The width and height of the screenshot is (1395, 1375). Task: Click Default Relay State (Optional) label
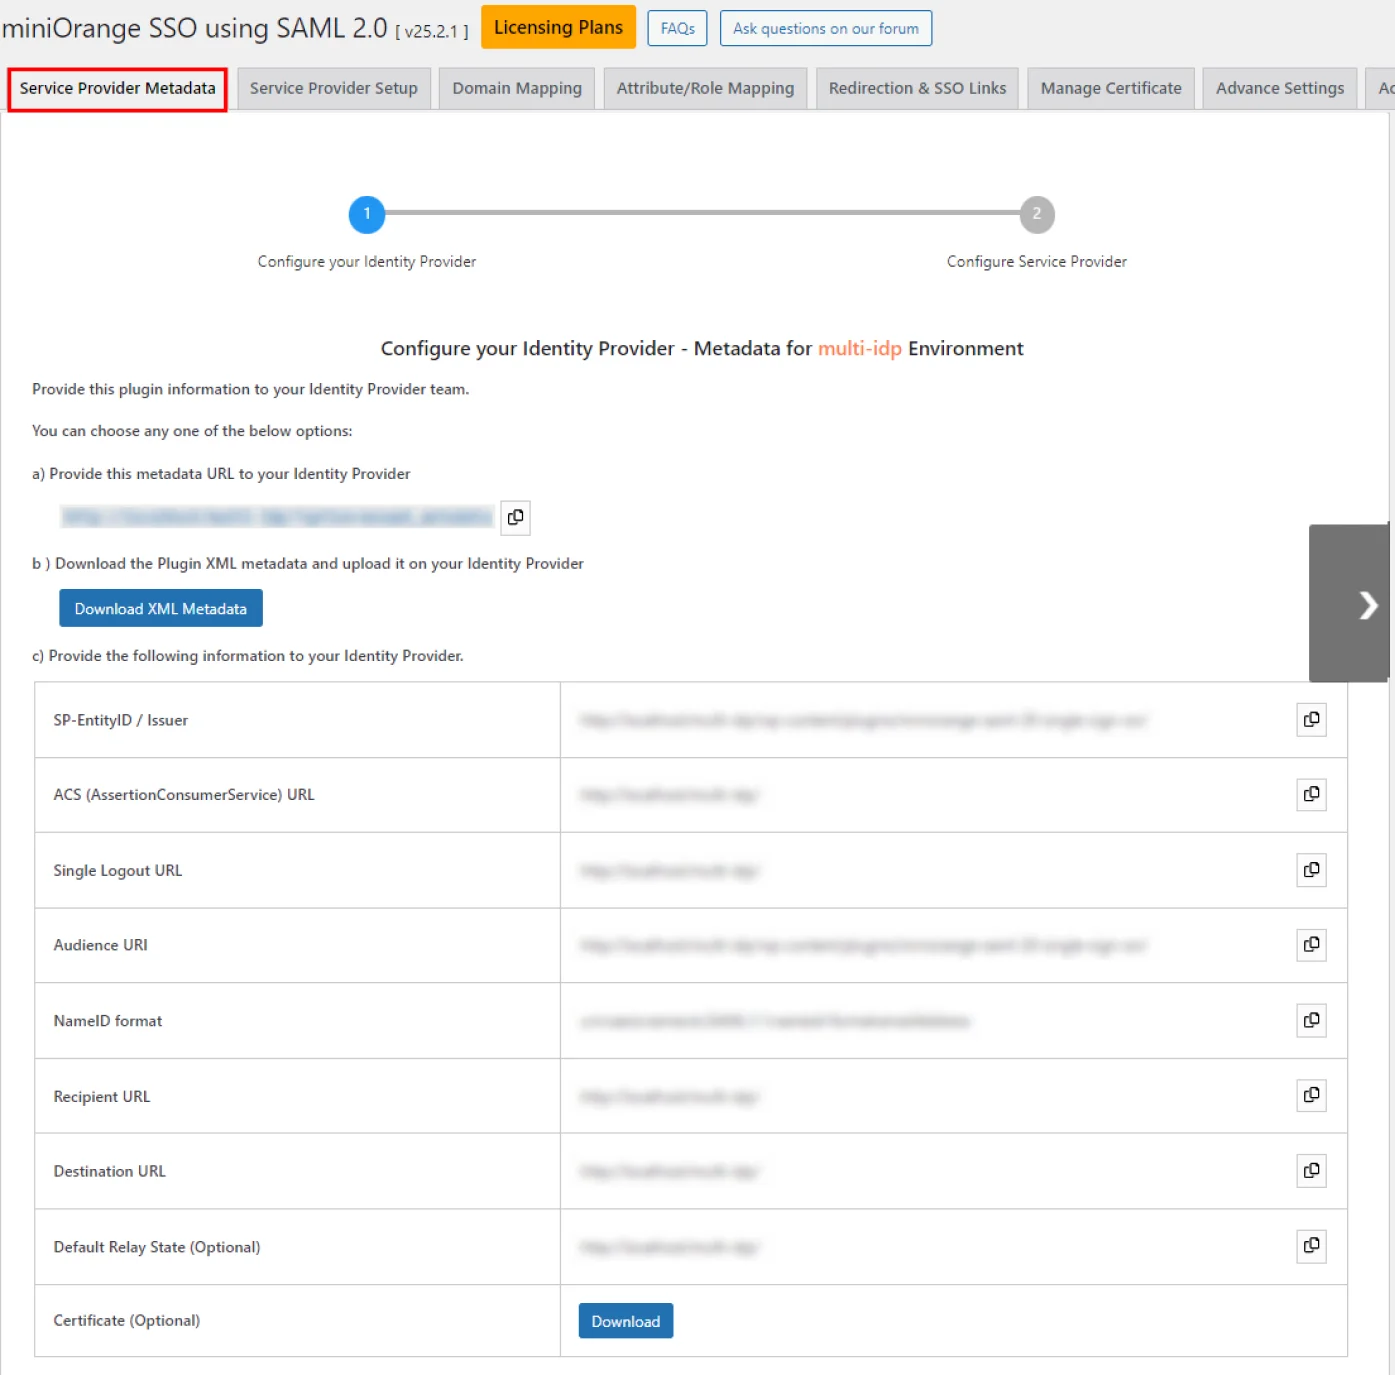pos(157,1247)
